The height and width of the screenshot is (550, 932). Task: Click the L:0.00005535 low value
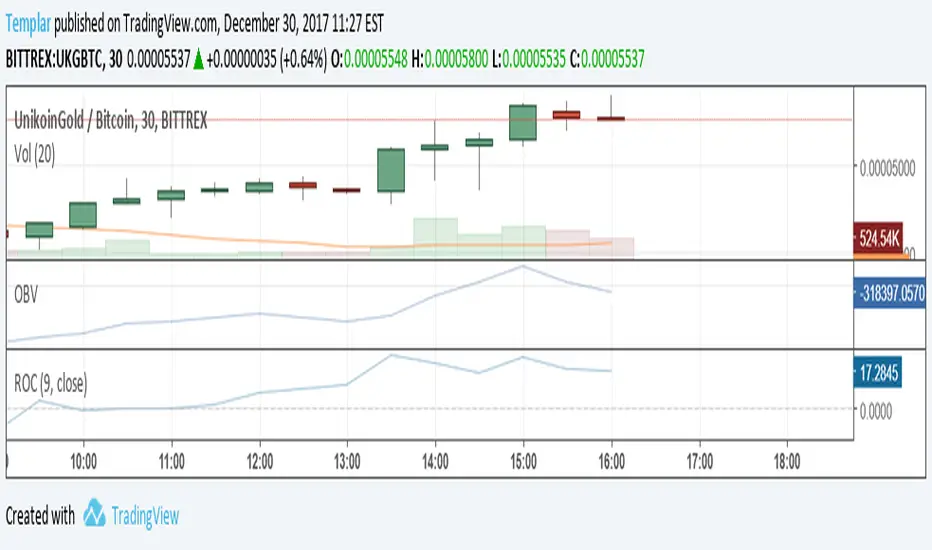528,59
